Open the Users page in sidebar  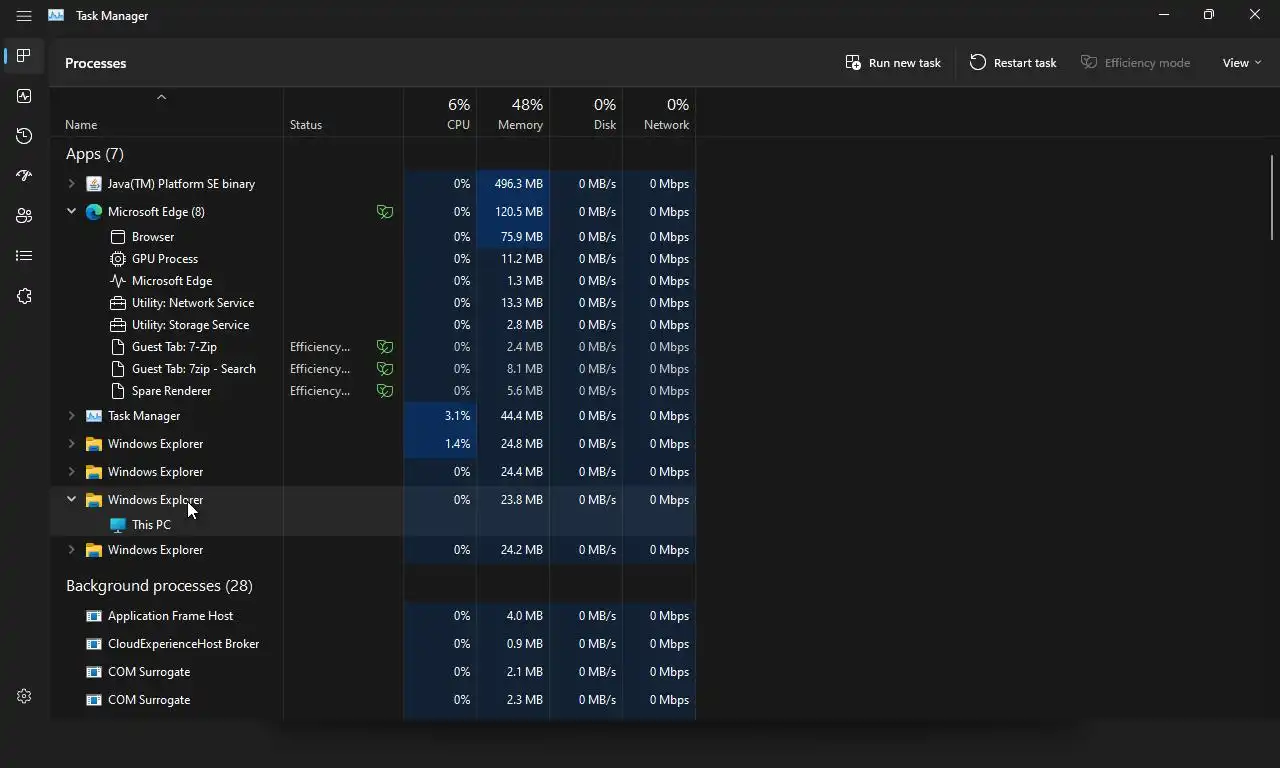24,216
